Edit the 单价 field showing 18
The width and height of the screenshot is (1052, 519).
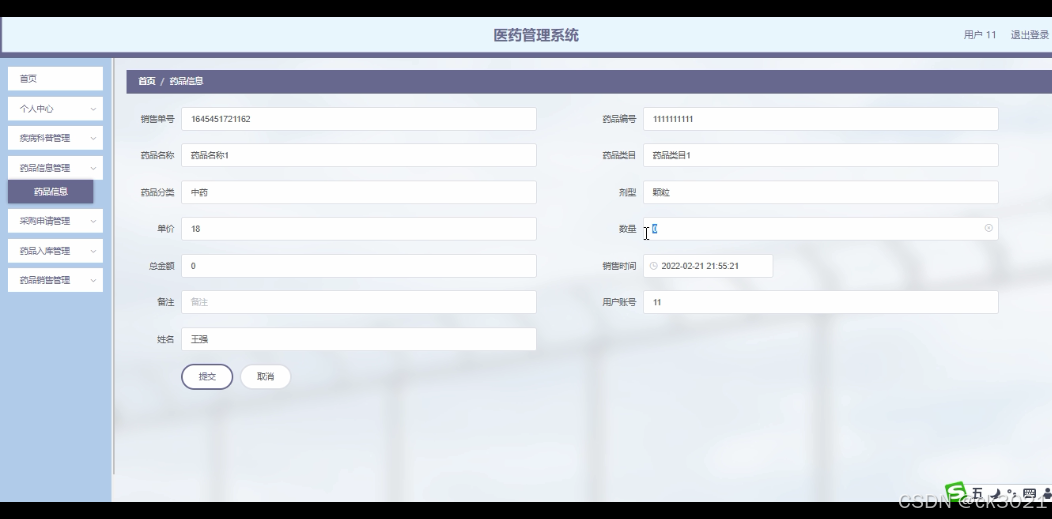pos(359,229)
